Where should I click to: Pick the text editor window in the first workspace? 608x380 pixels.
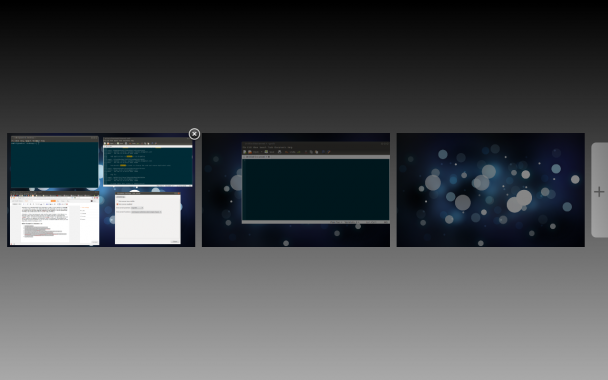click(148, 162)
